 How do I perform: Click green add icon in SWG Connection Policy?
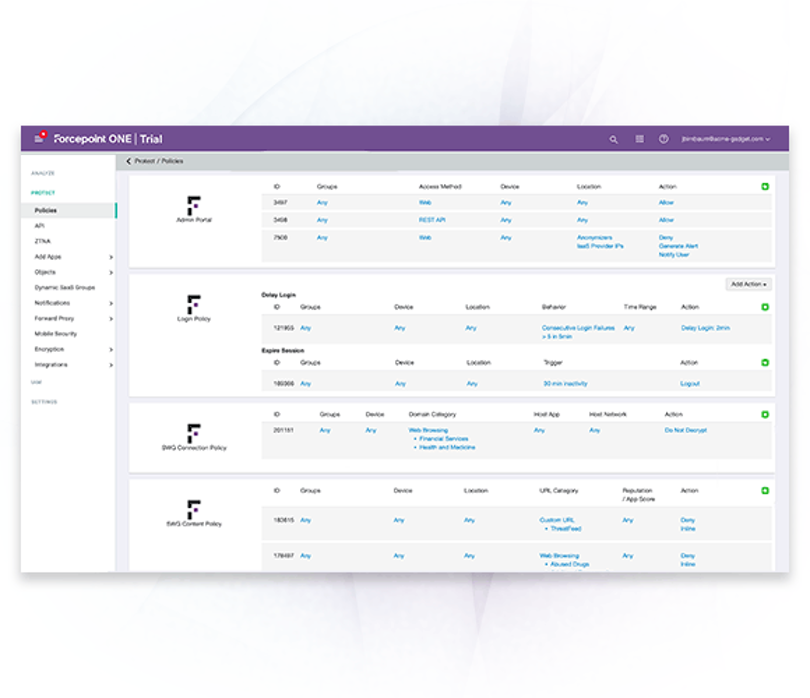coord(765,414)
